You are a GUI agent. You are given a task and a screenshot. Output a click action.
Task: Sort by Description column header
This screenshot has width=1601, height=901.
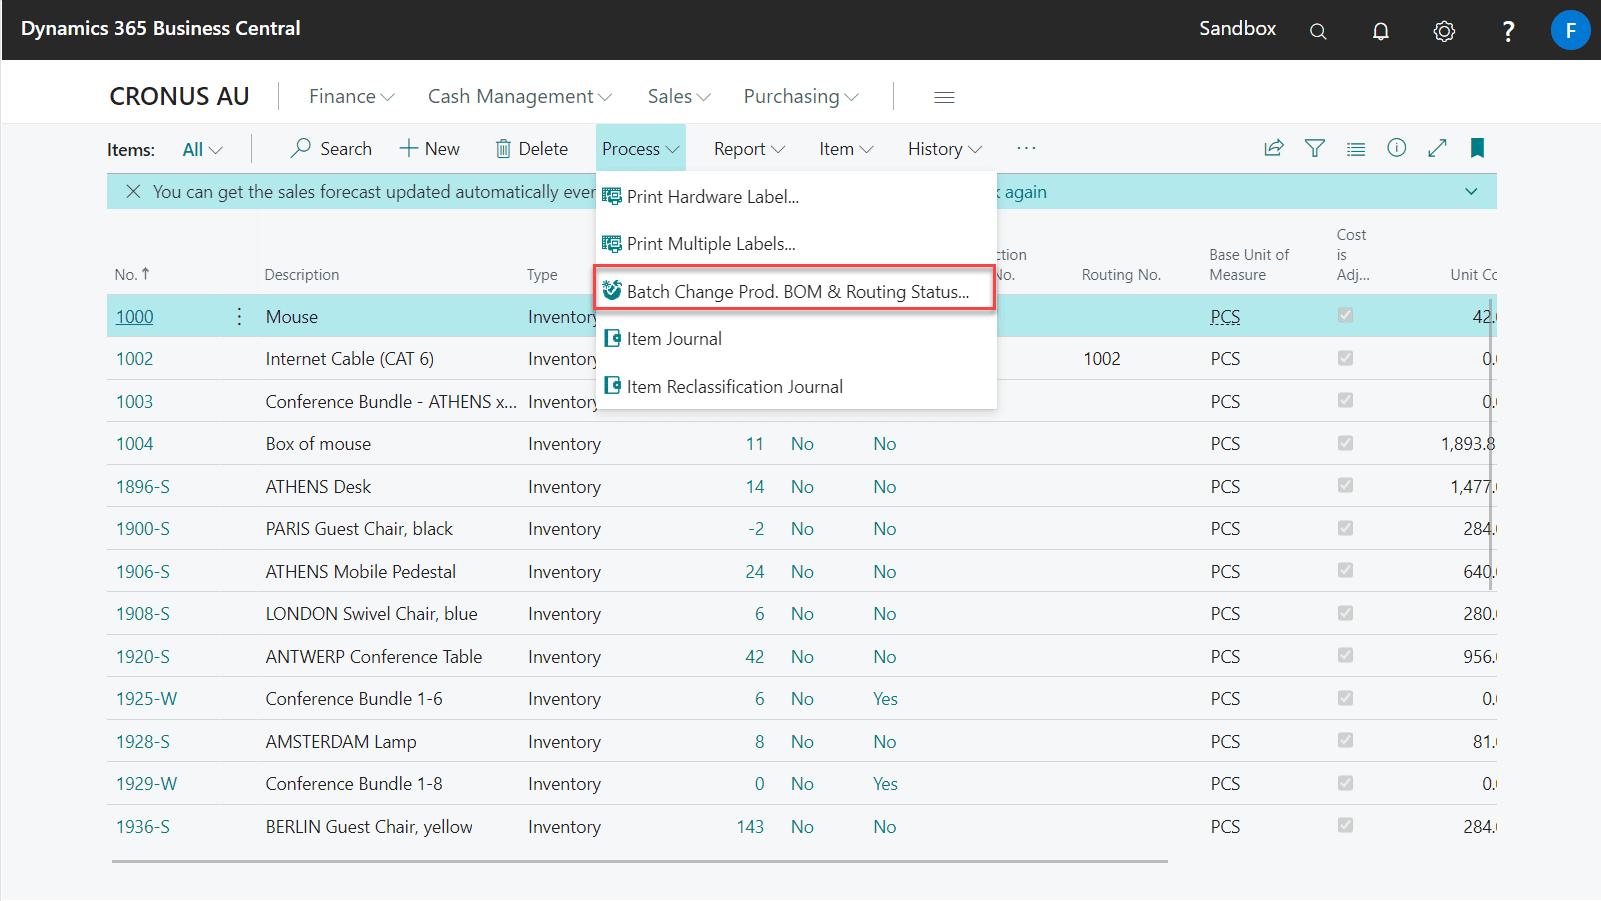(x=302, y=275)
